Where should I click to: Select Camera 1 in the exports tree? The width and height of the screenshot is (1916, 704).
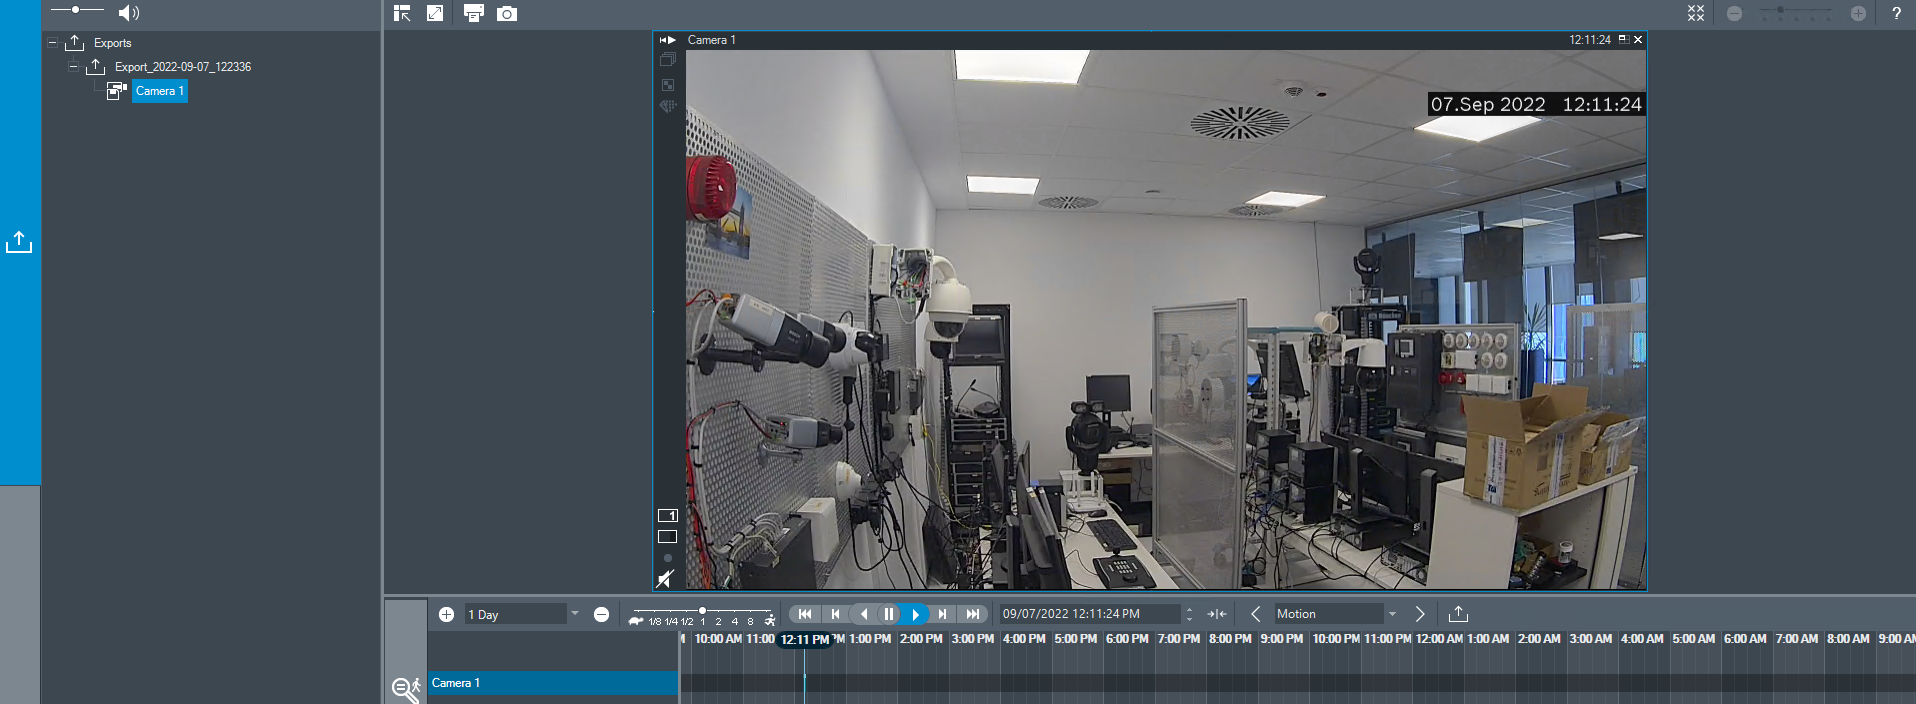pyautogui.click(x=159, y=91)
